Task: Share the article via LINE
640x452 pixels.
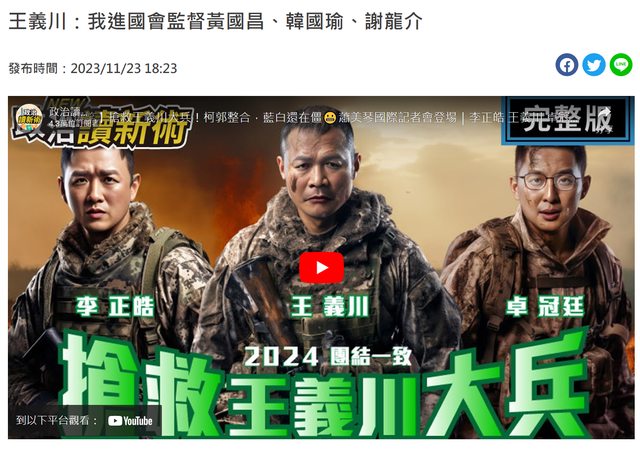Action: (621, 65)
